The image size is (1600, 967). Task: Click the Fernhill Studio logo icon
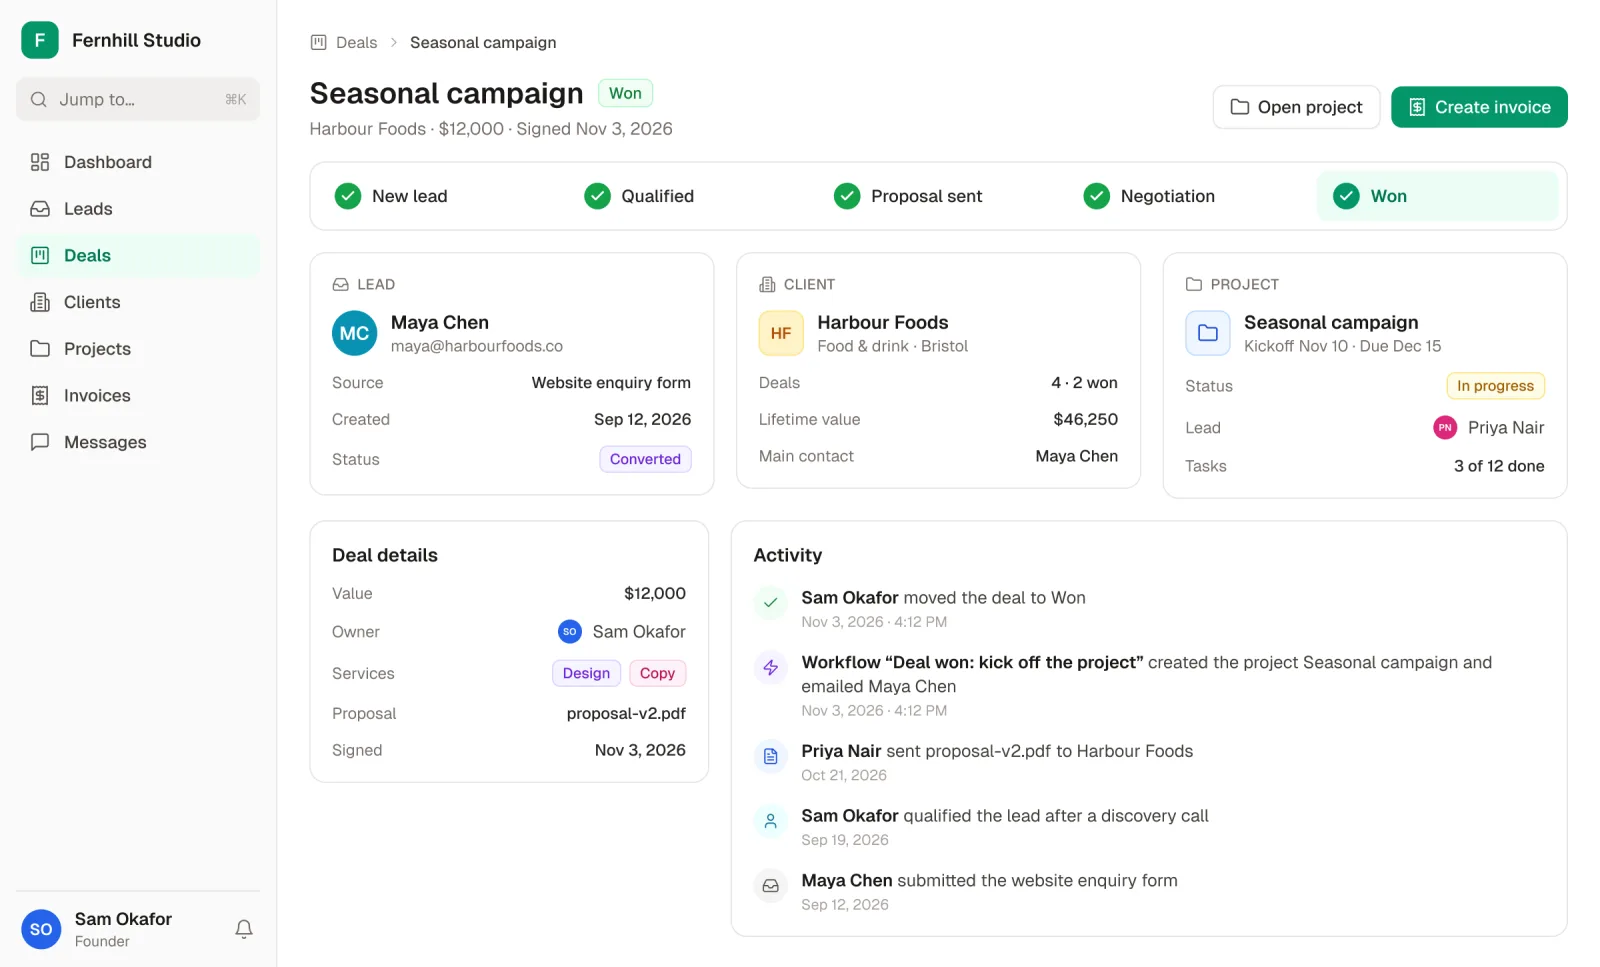coord(40,40)
